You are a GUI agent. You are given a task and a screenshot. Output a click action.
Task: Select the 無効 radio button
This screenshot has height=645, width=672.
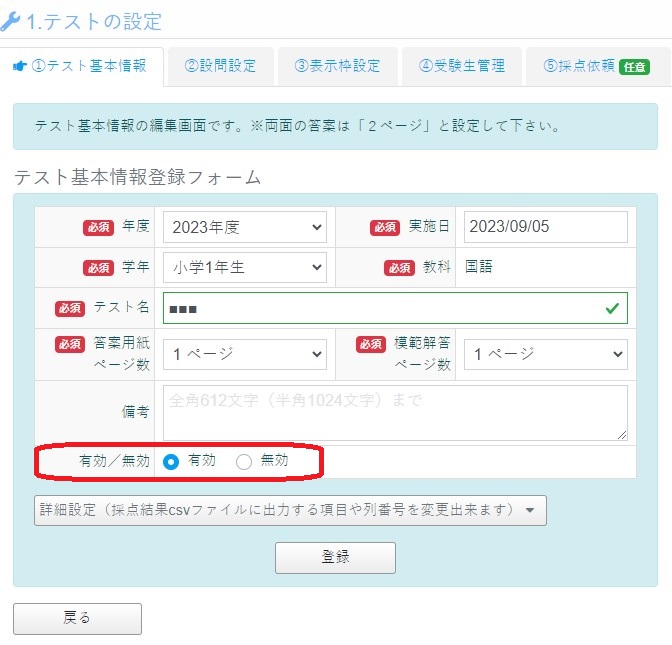tap(244, 462)
